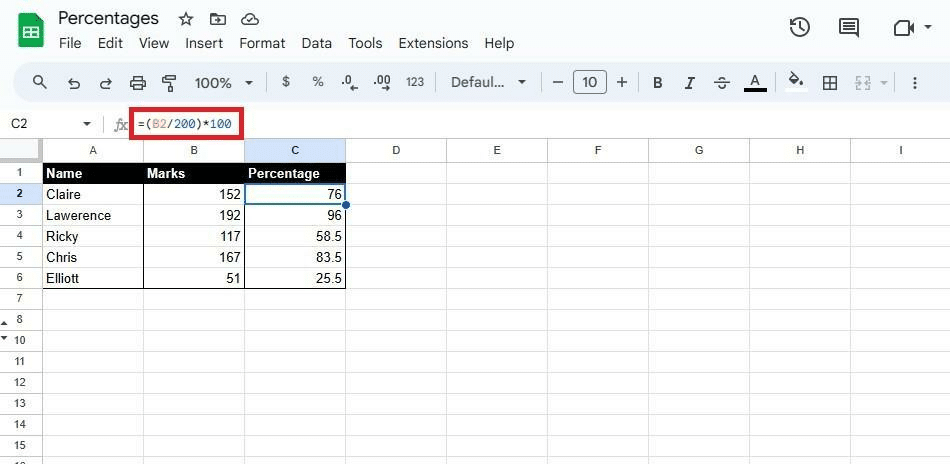Select the paint format tool
950x464 pixels.
click(169, 83)
